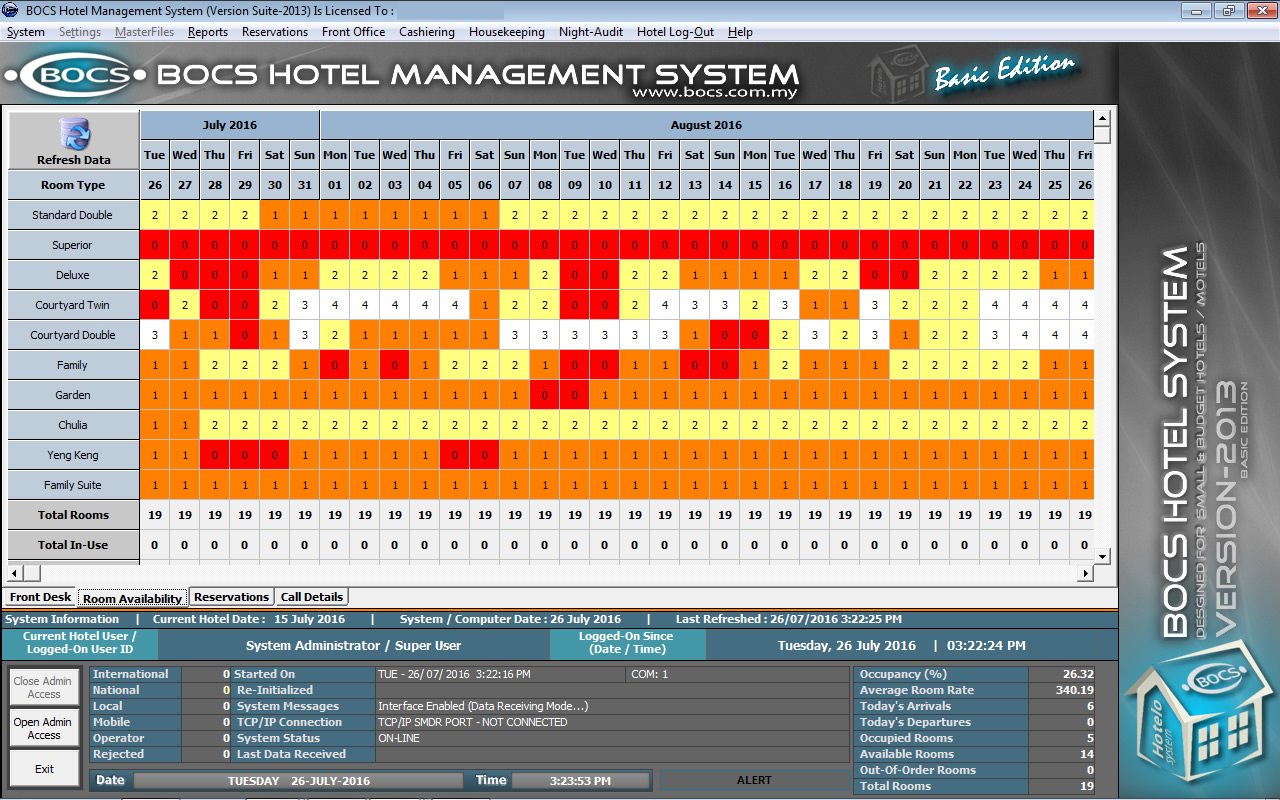Switch to the Front Desk tab
Screen dimensions: 1280x800
(40, 597)
